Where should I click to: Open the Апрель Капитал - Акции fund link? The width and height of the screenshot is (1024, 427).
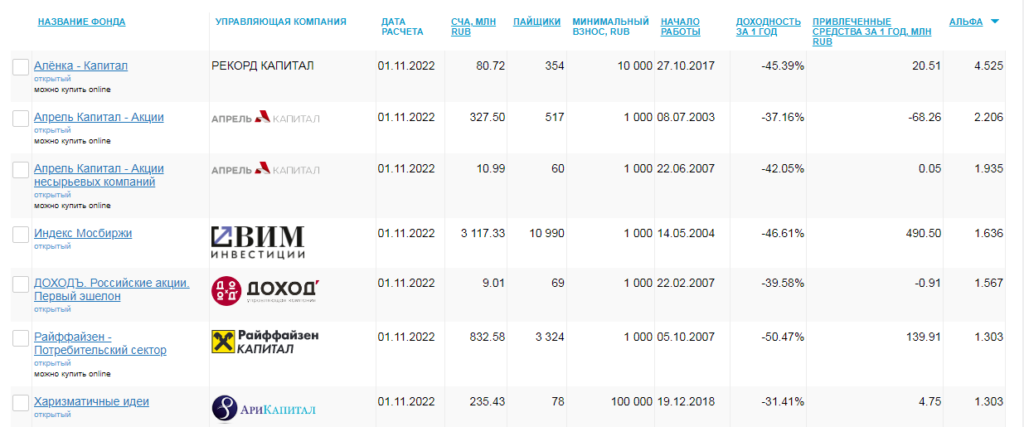(x=99, y=118)
